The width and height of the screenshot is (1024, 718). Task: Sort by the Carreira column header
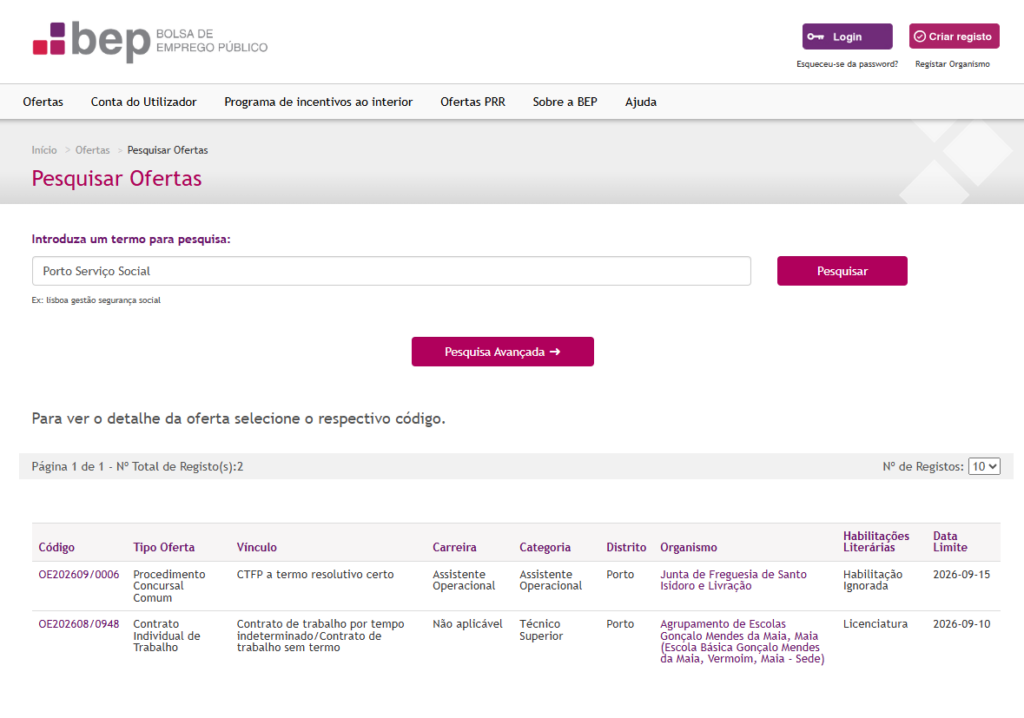click(455, 547)
